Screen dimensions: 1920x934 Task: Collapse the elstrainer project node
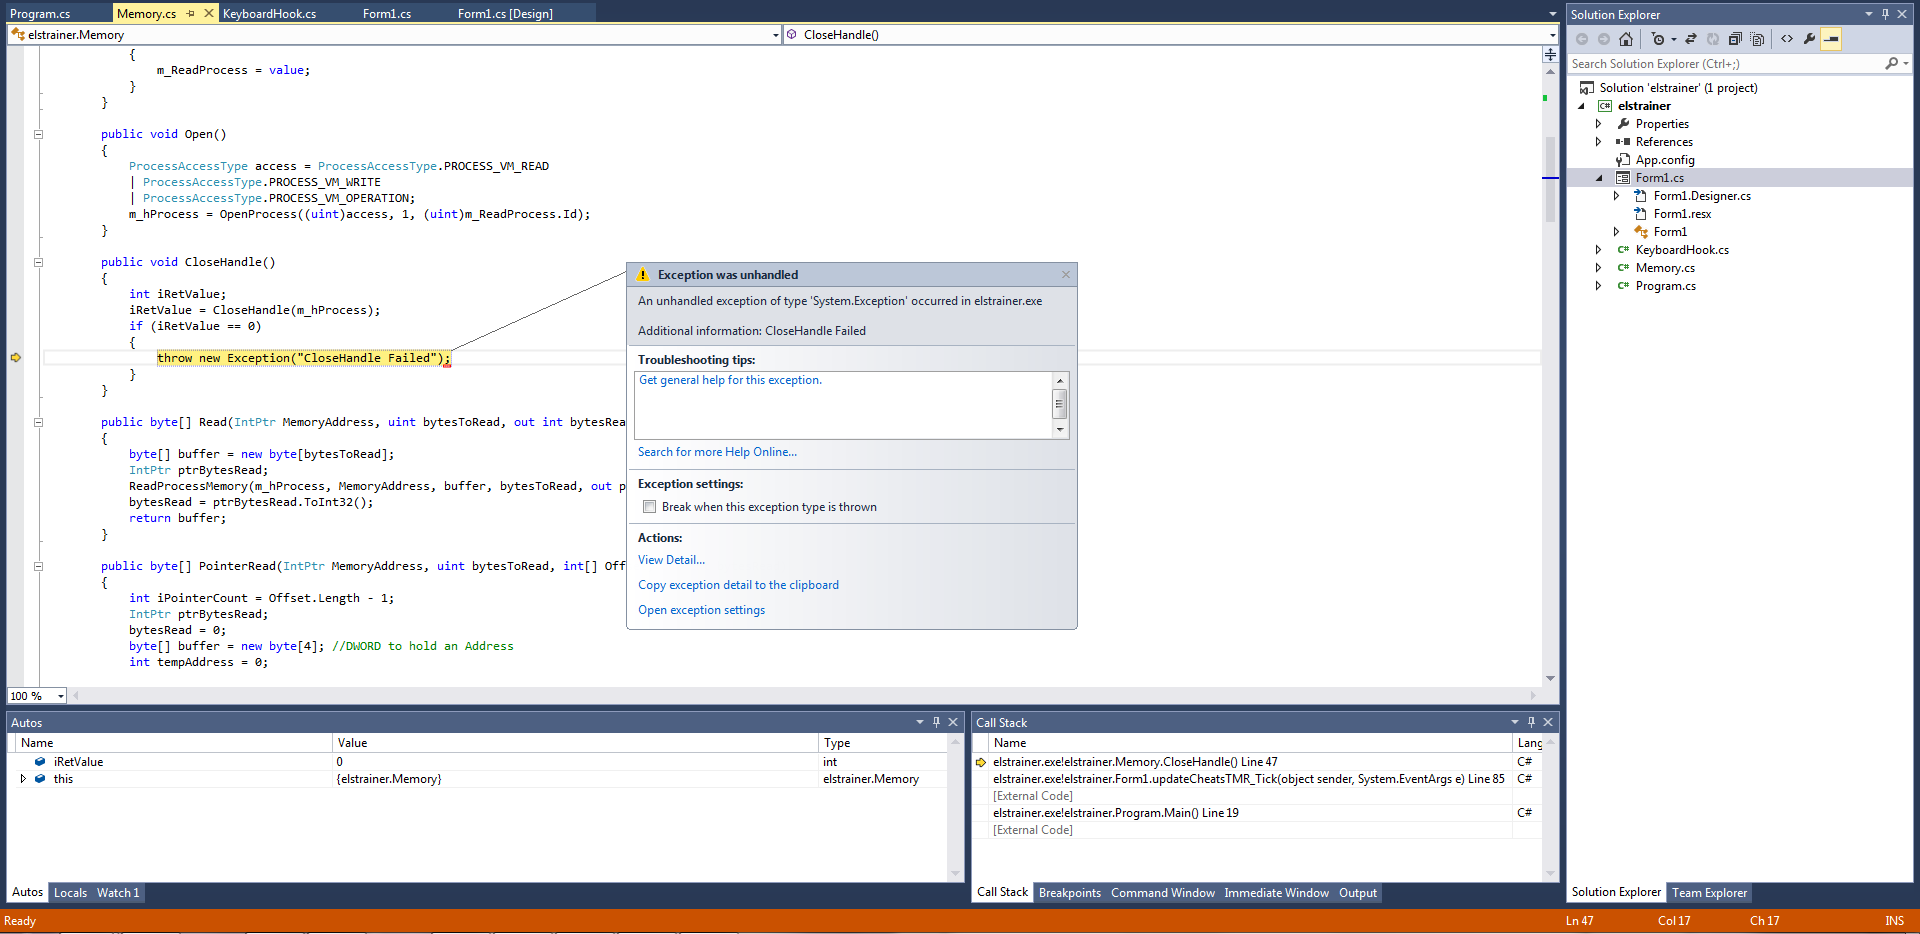[x=1581, y=106]
